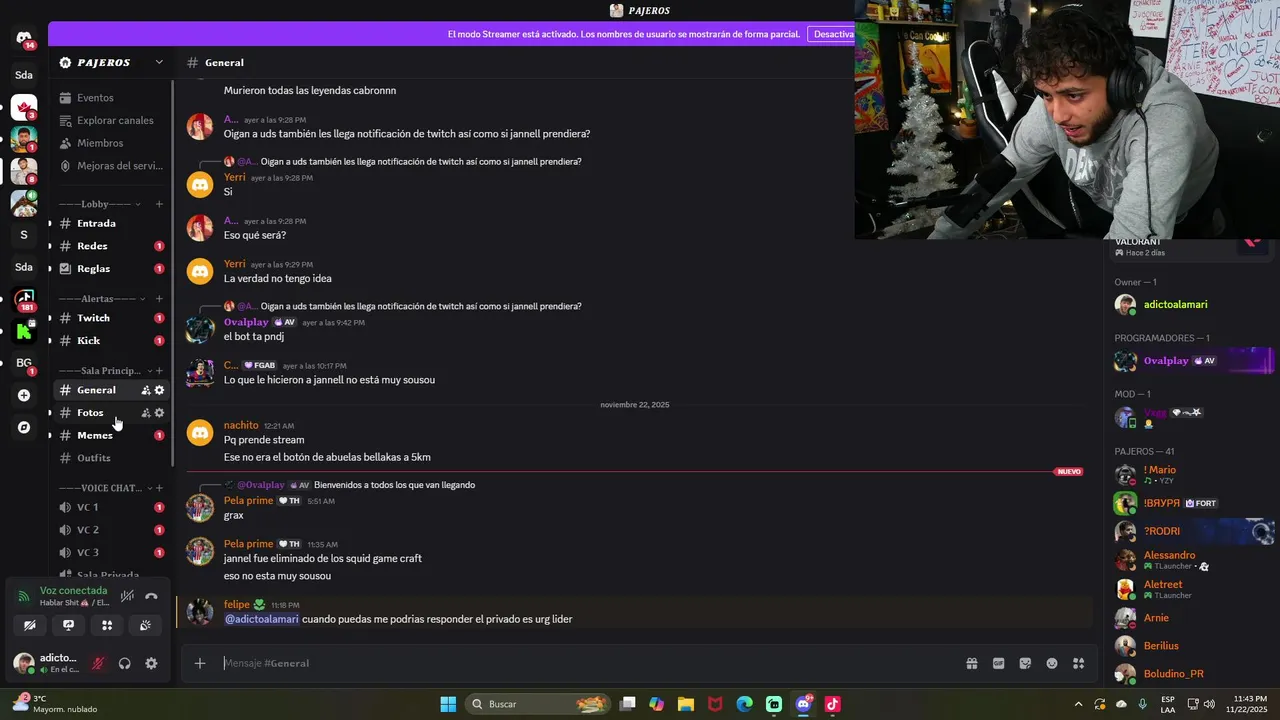Join the VC 2 voice channel
Image resolution: width=1280 pixels, height=720 pixels.
110,530
